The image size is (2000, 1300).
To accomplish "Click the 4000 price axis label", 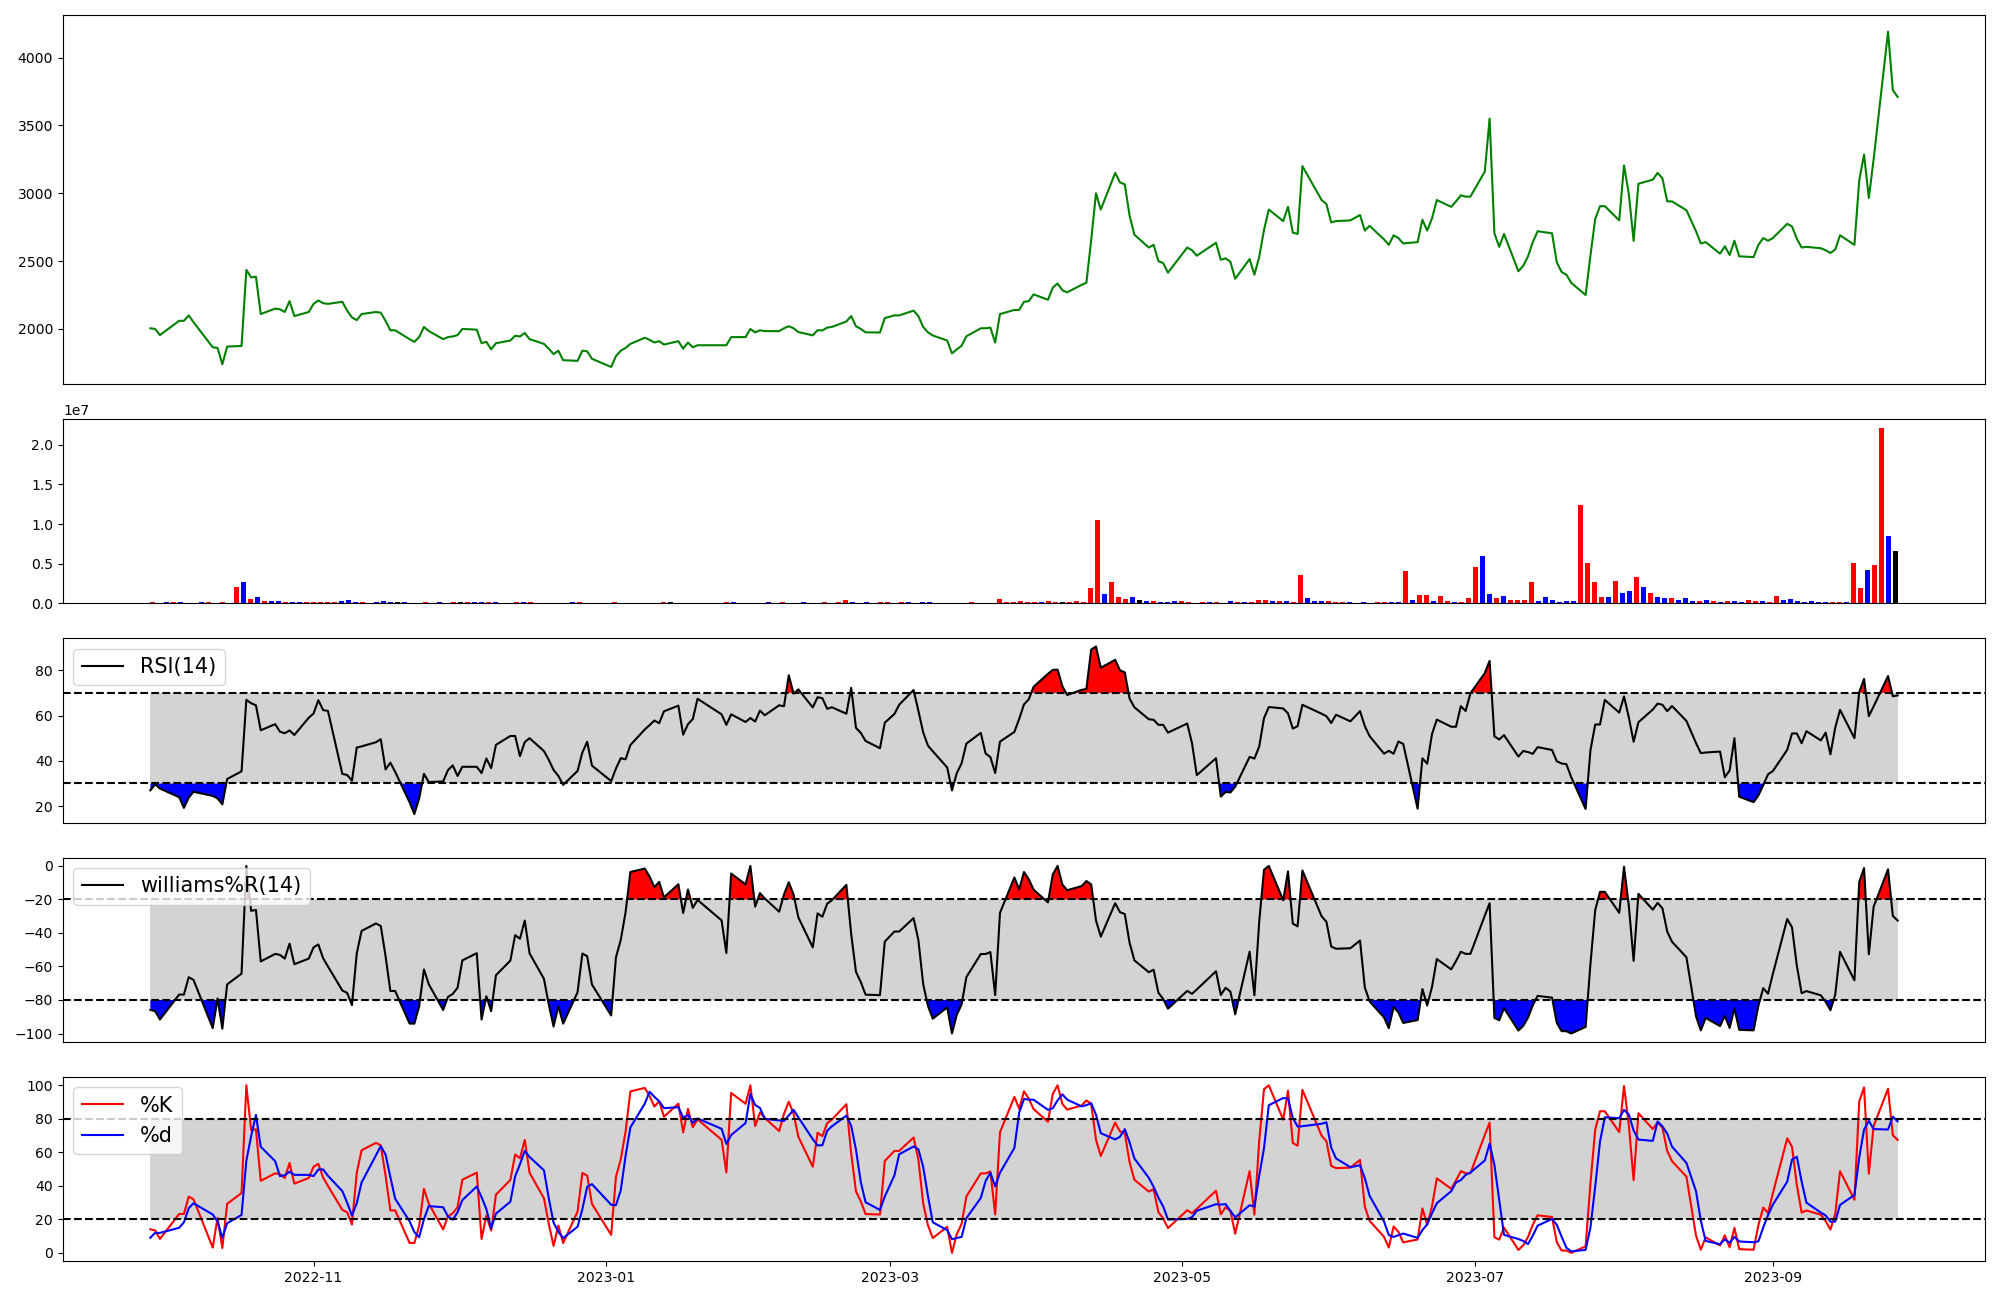I will (34, 58).
